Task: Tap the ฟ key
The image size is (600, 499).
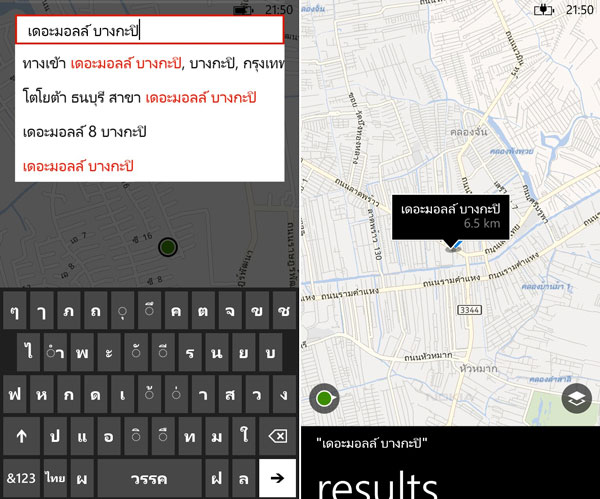Action: click(x=15, y=394)
